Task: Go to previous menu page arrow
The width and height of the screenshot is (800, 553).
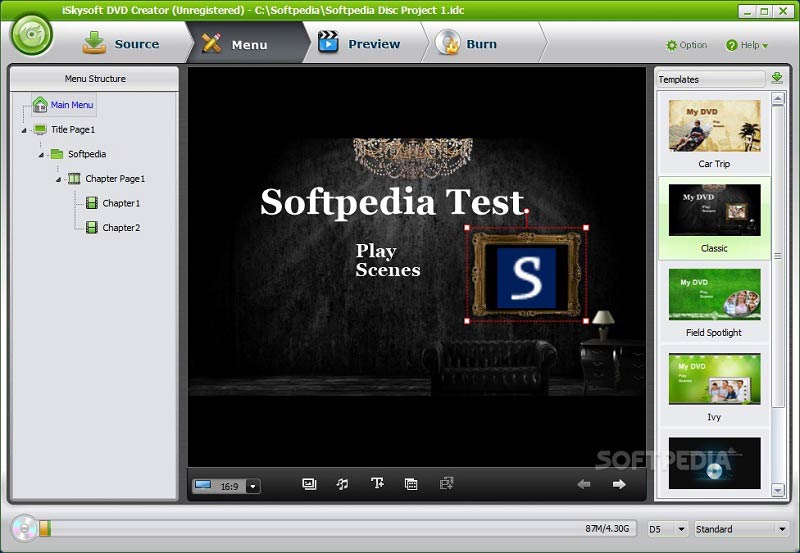Action: pyautogui.click(x=584, y=484)
